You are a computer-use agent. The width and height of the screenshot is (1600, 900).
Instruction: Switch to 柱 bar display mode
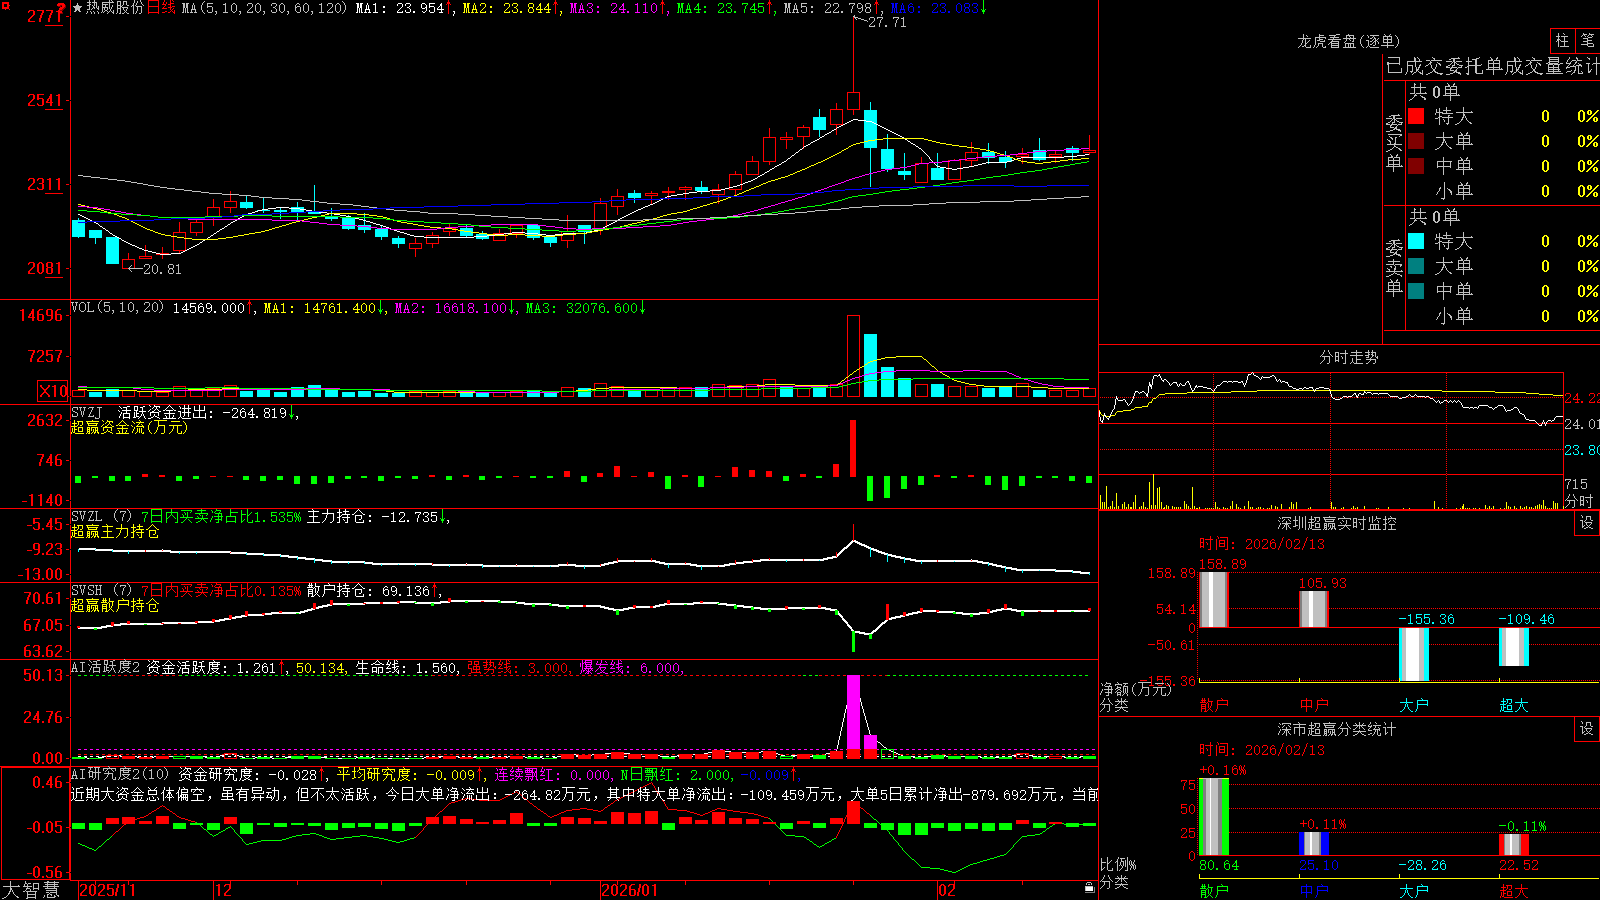point(1562,40)
